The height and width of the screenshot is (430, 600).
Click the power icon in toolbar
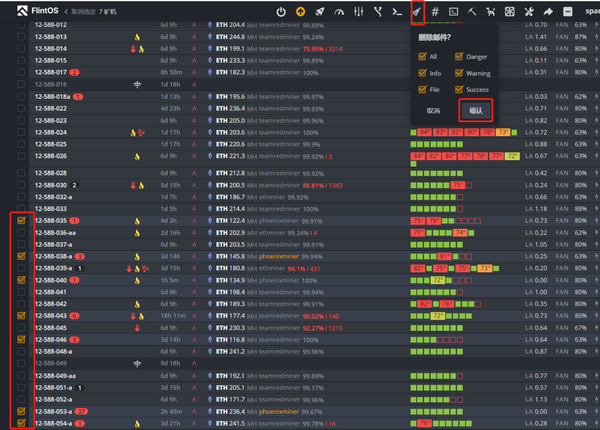(281, 11)
